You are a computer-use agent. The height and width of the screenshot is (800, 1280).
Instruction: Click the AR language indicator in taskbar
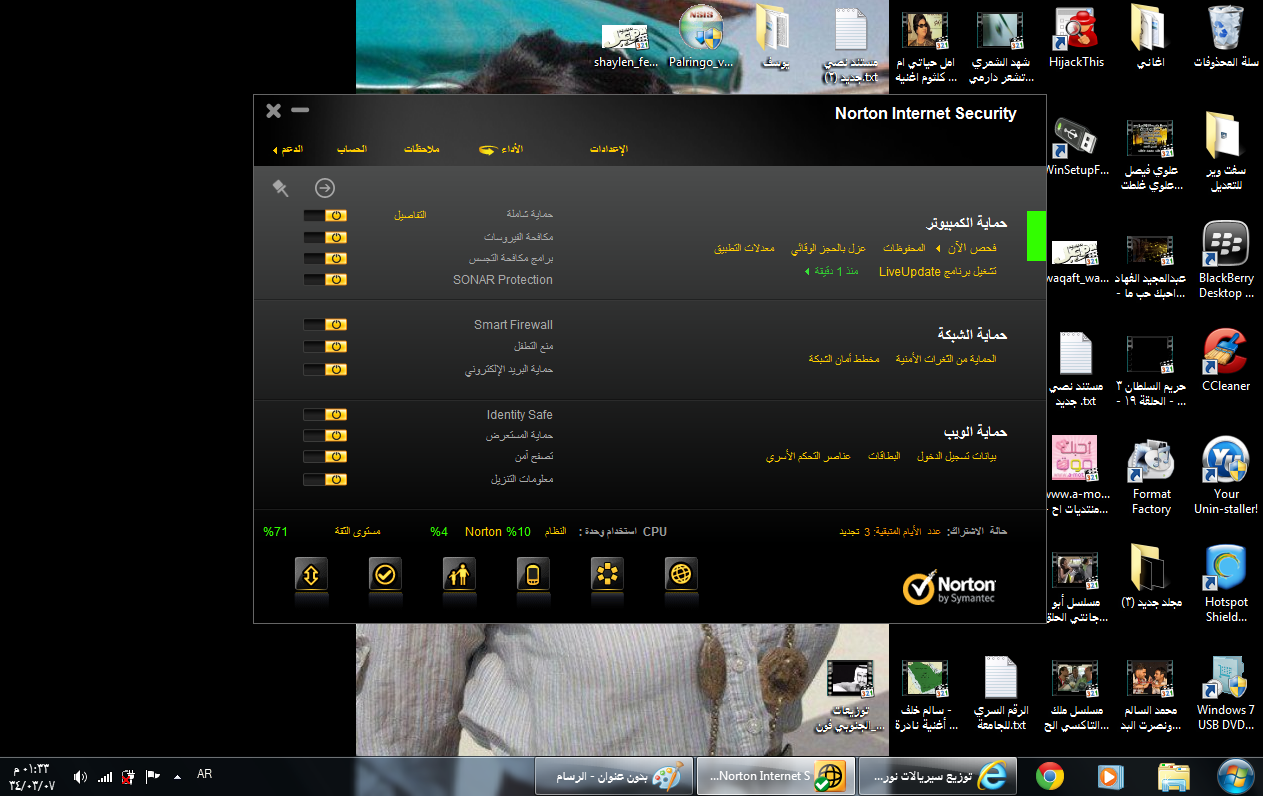pos(205,774)
